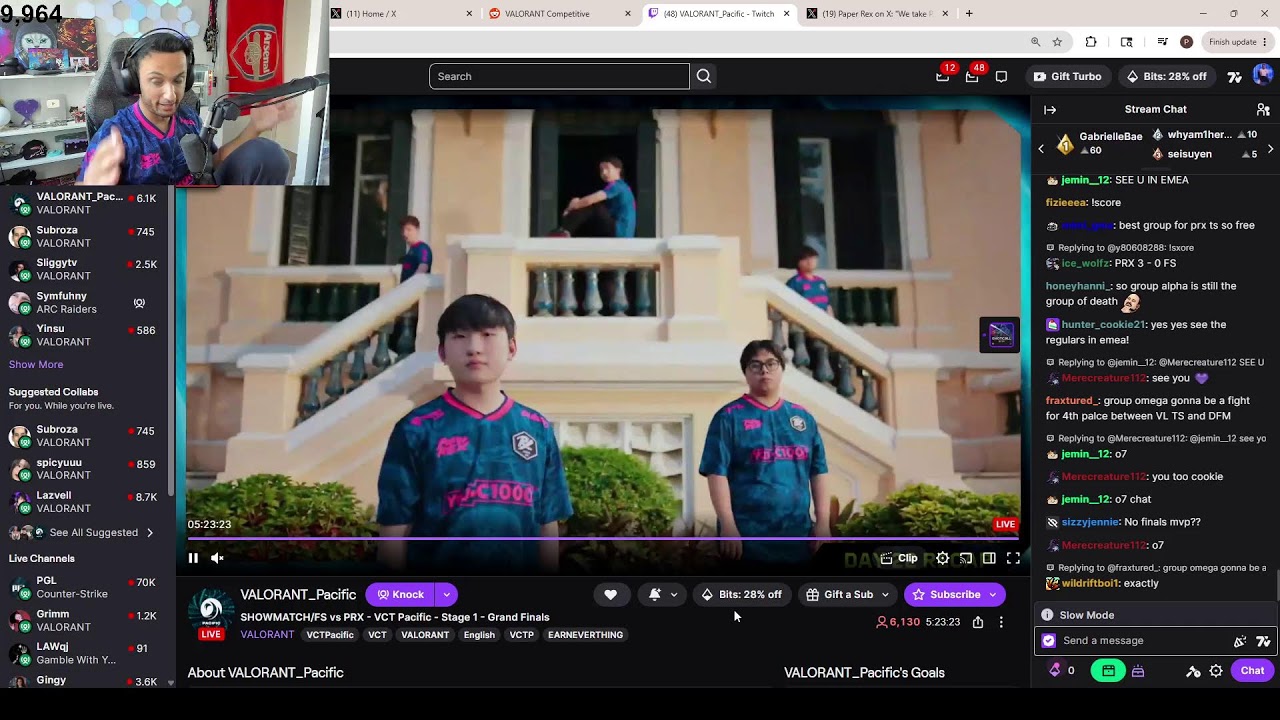The image size is (1280, 720).
Task: Switch to the Home / X browser tab
Action: pyautogui.click(x=400, y=14)
